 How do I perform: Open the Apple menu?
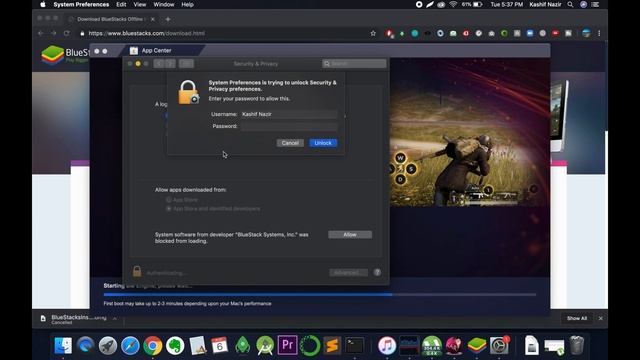[43, 4]
